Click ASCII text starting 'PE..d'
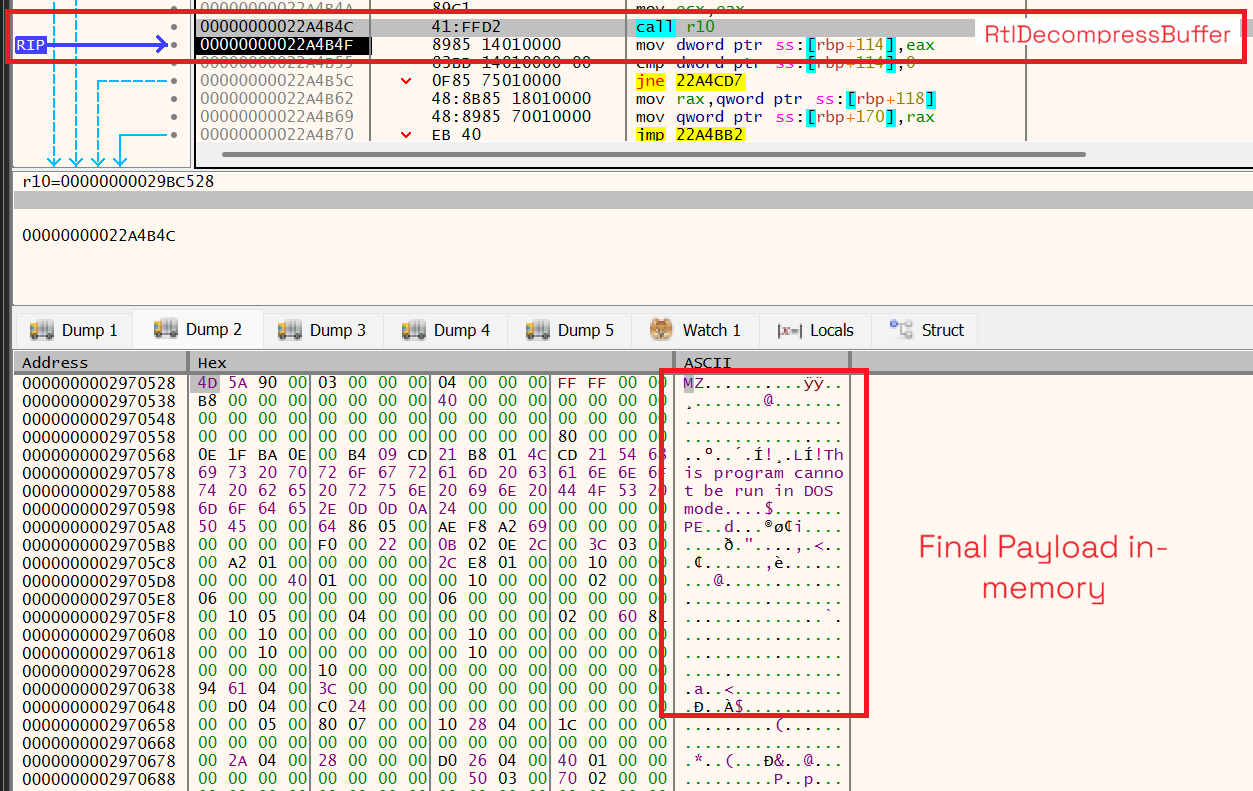The image size is (1253, 791). click(764, 527)
